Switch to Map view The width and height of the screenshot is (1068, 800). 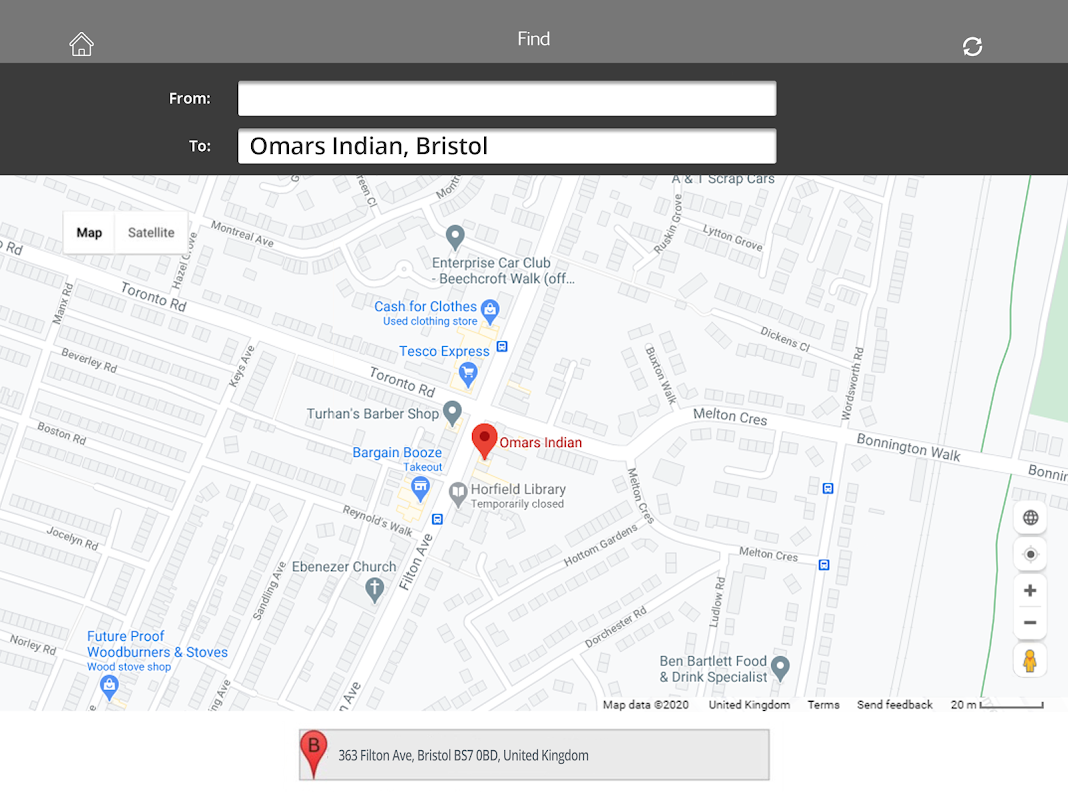point(89,233)
